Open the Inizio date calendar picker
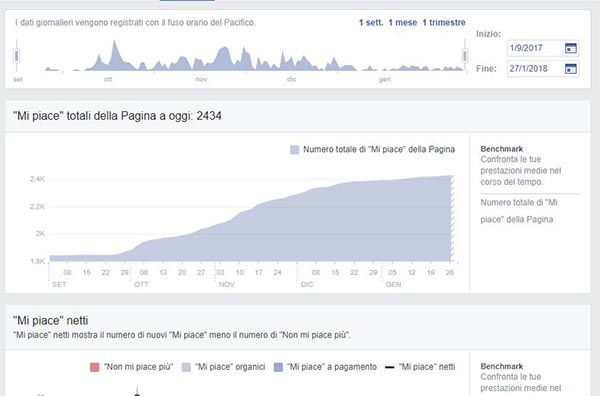600x396 pixels. click(571, 48)
